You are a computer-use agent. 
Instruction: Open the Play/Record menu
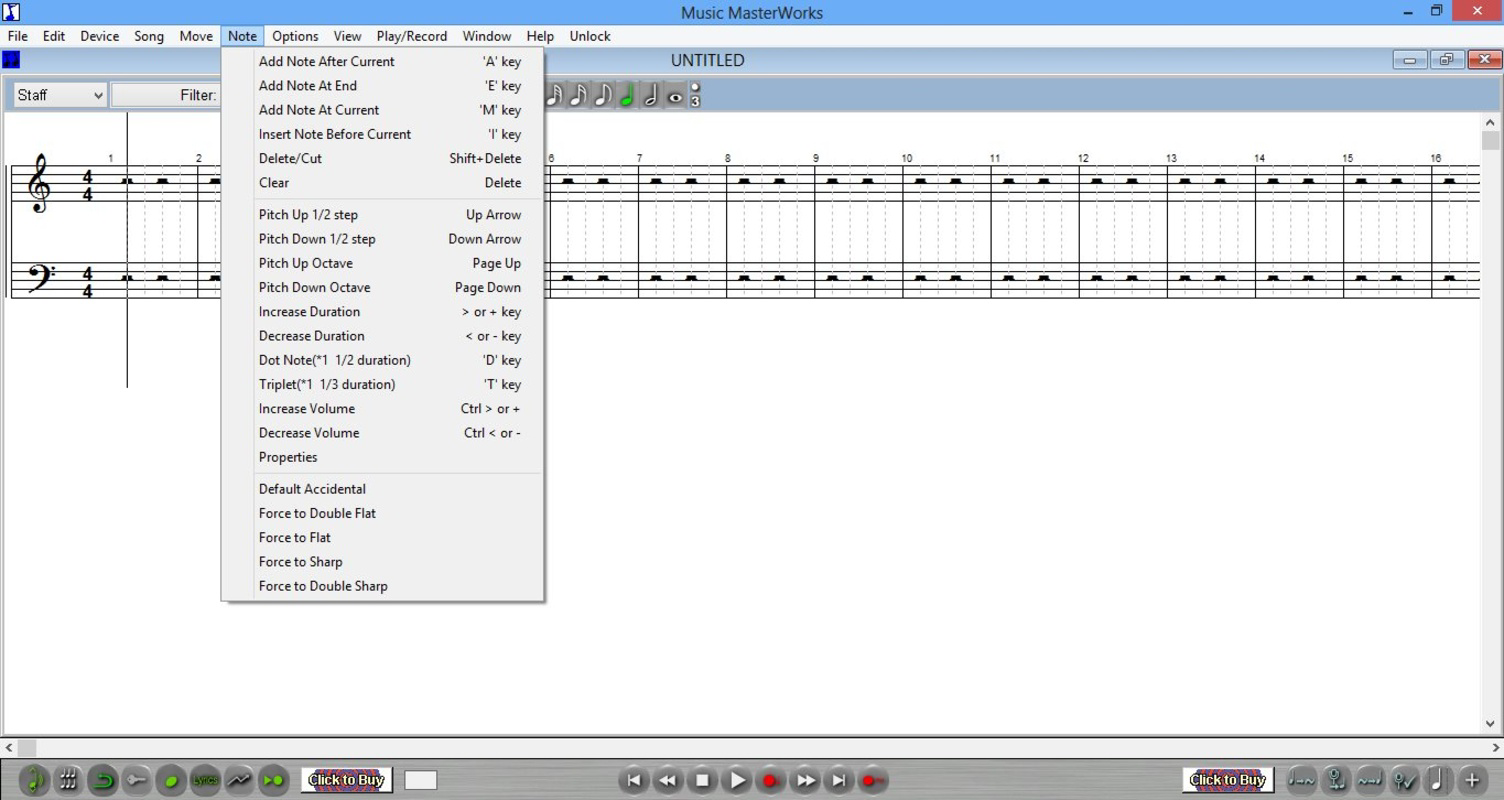pos(412,36)
